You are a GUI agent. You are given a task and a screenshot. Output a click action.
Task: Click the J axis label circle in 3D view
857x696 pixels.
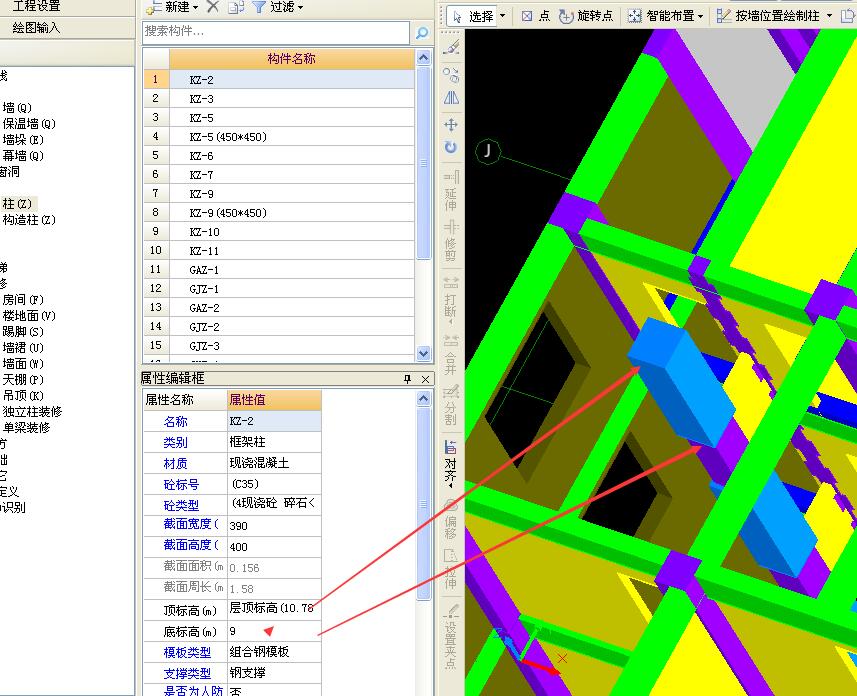pyautogui.click(x=488, y=150)
